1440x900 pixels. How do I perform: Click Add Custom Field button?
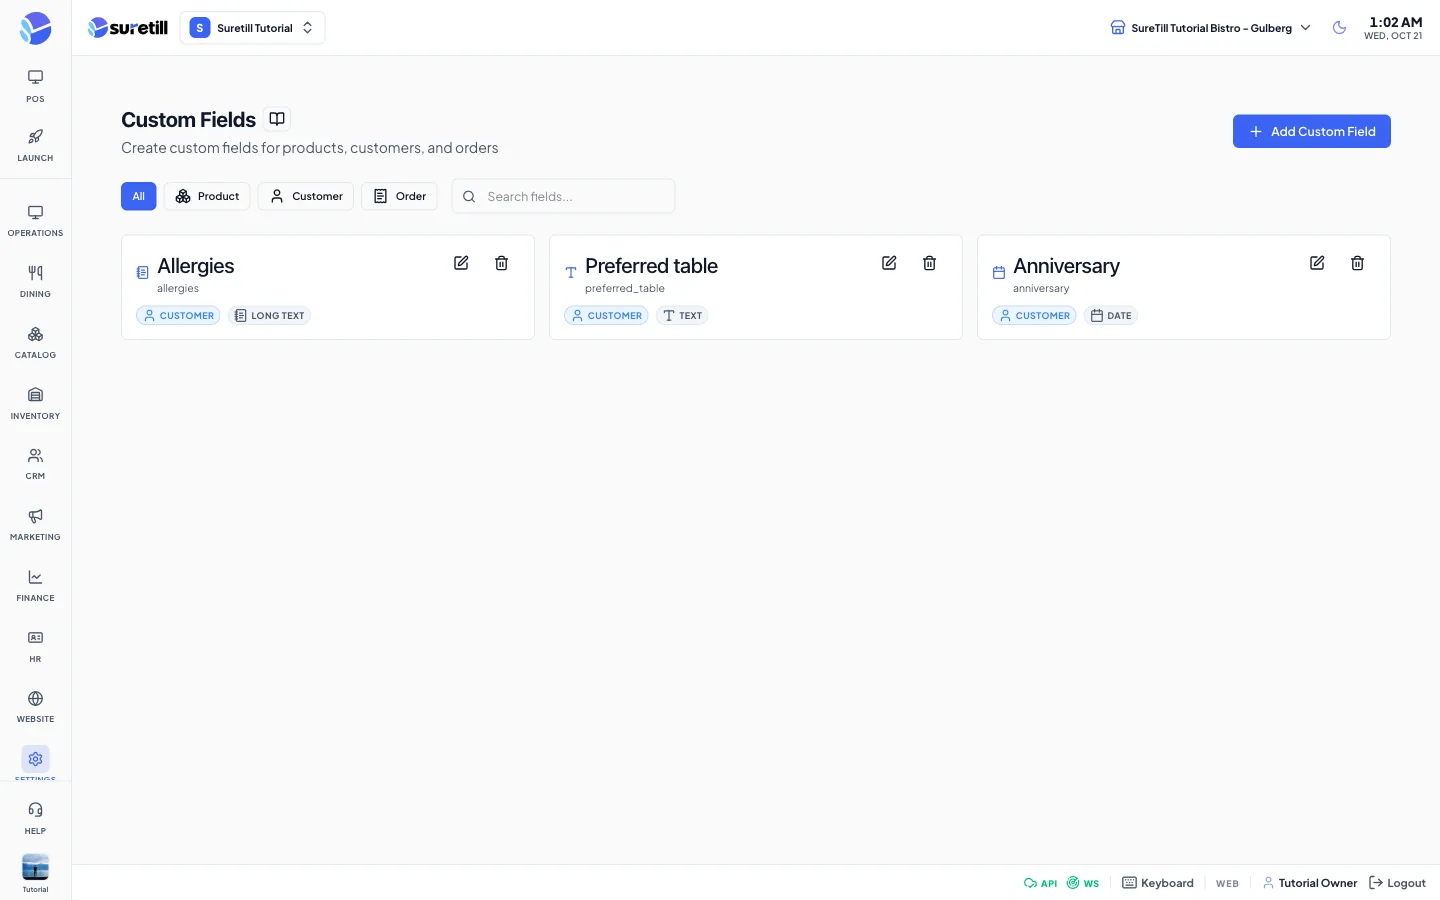(x=1311, y=131)
